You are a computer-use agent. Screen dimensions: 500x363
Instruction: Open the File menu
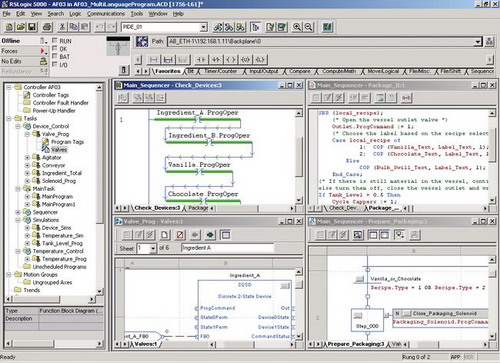click(7, 14)
